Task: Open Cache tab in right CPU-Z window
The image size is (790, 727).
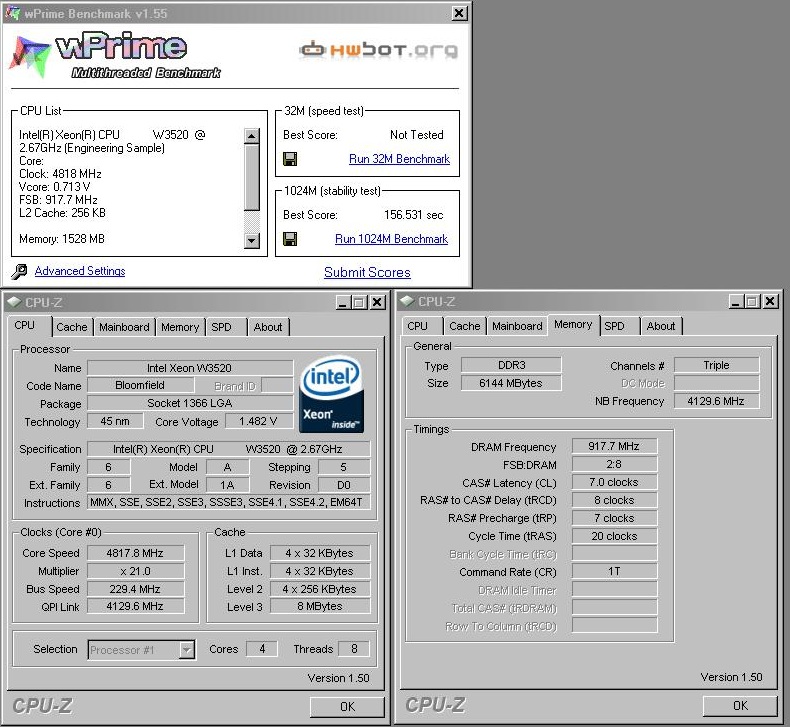Action: (x=465, y=326)
